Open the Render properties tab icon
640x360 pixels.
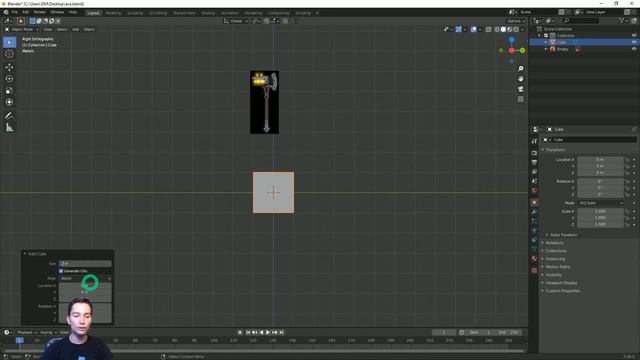pos(534,153)
